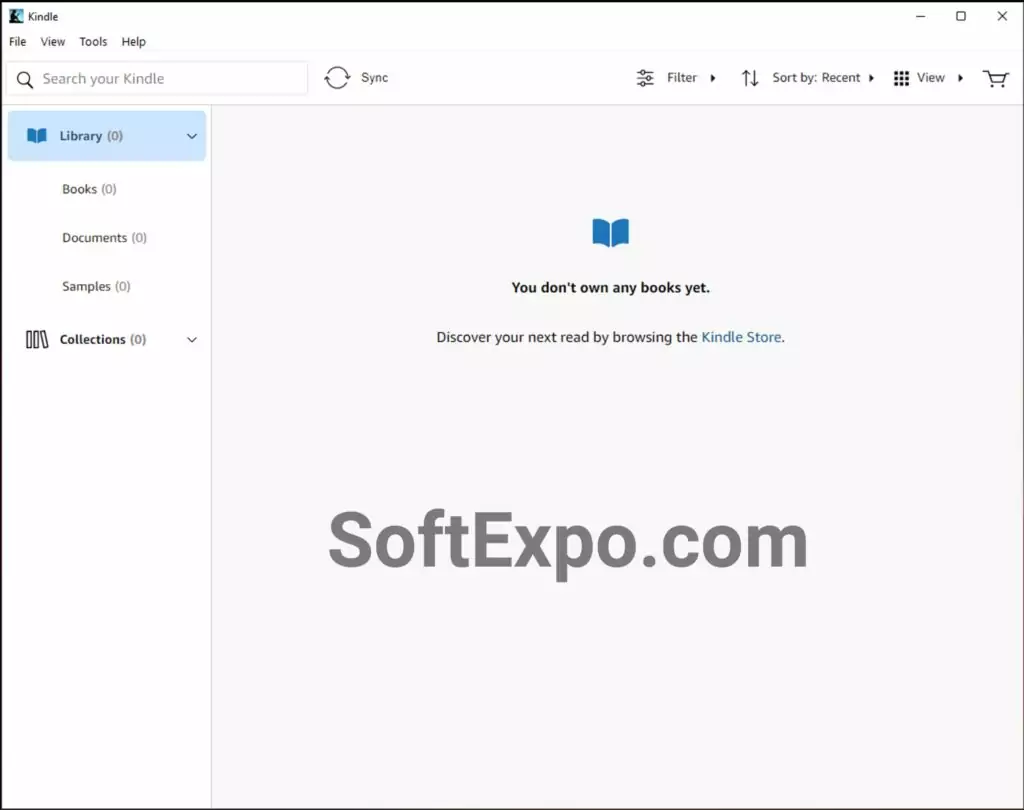Click the Search your Kindle field
1024x810 pixels.
pyautogui.click(x=170, y=79)
